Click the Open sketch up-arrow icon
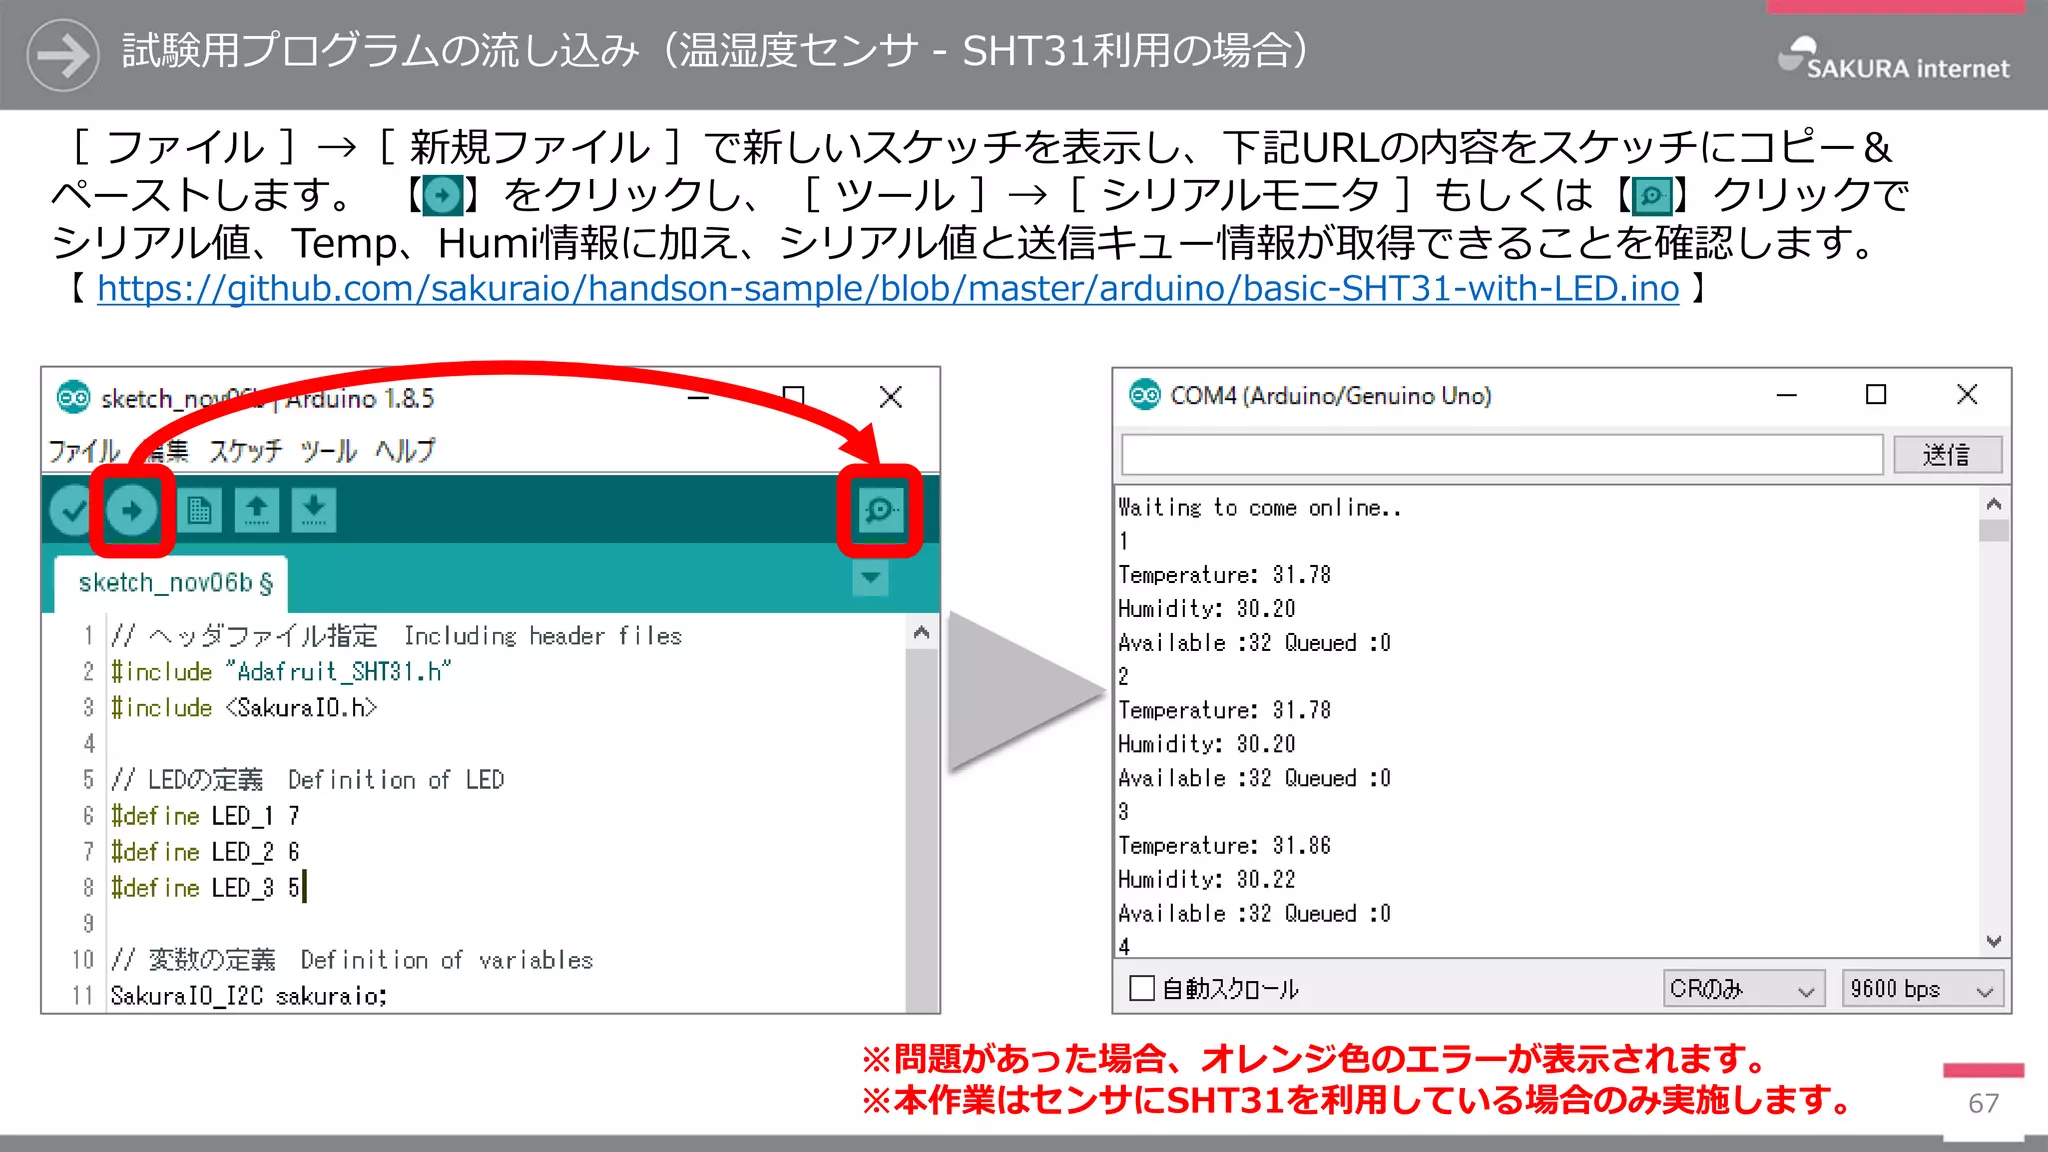The height and width of the screenshot is (1152, 2048). tap(256, 511)
